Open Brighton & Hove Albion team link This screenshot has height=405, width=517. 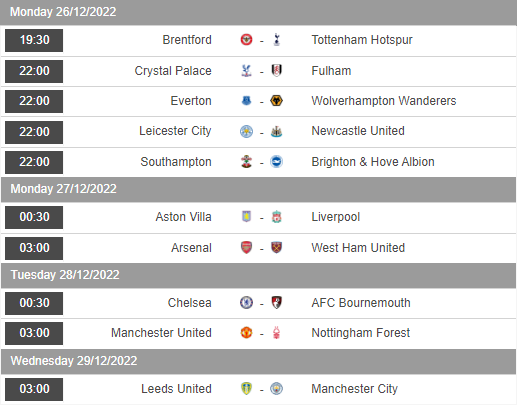click(373, 162)
